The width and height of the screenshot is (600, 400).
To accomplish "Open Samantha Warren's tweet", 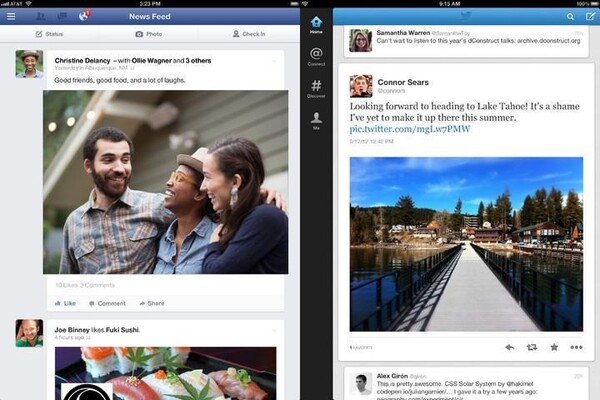I will pos(466,40).
